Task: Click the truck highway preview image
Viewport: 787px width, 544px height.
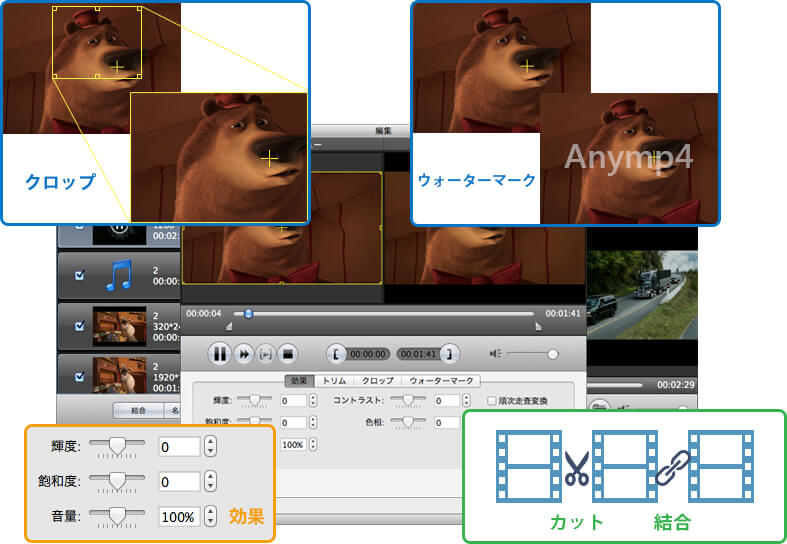Action: [x=642, y=295]
